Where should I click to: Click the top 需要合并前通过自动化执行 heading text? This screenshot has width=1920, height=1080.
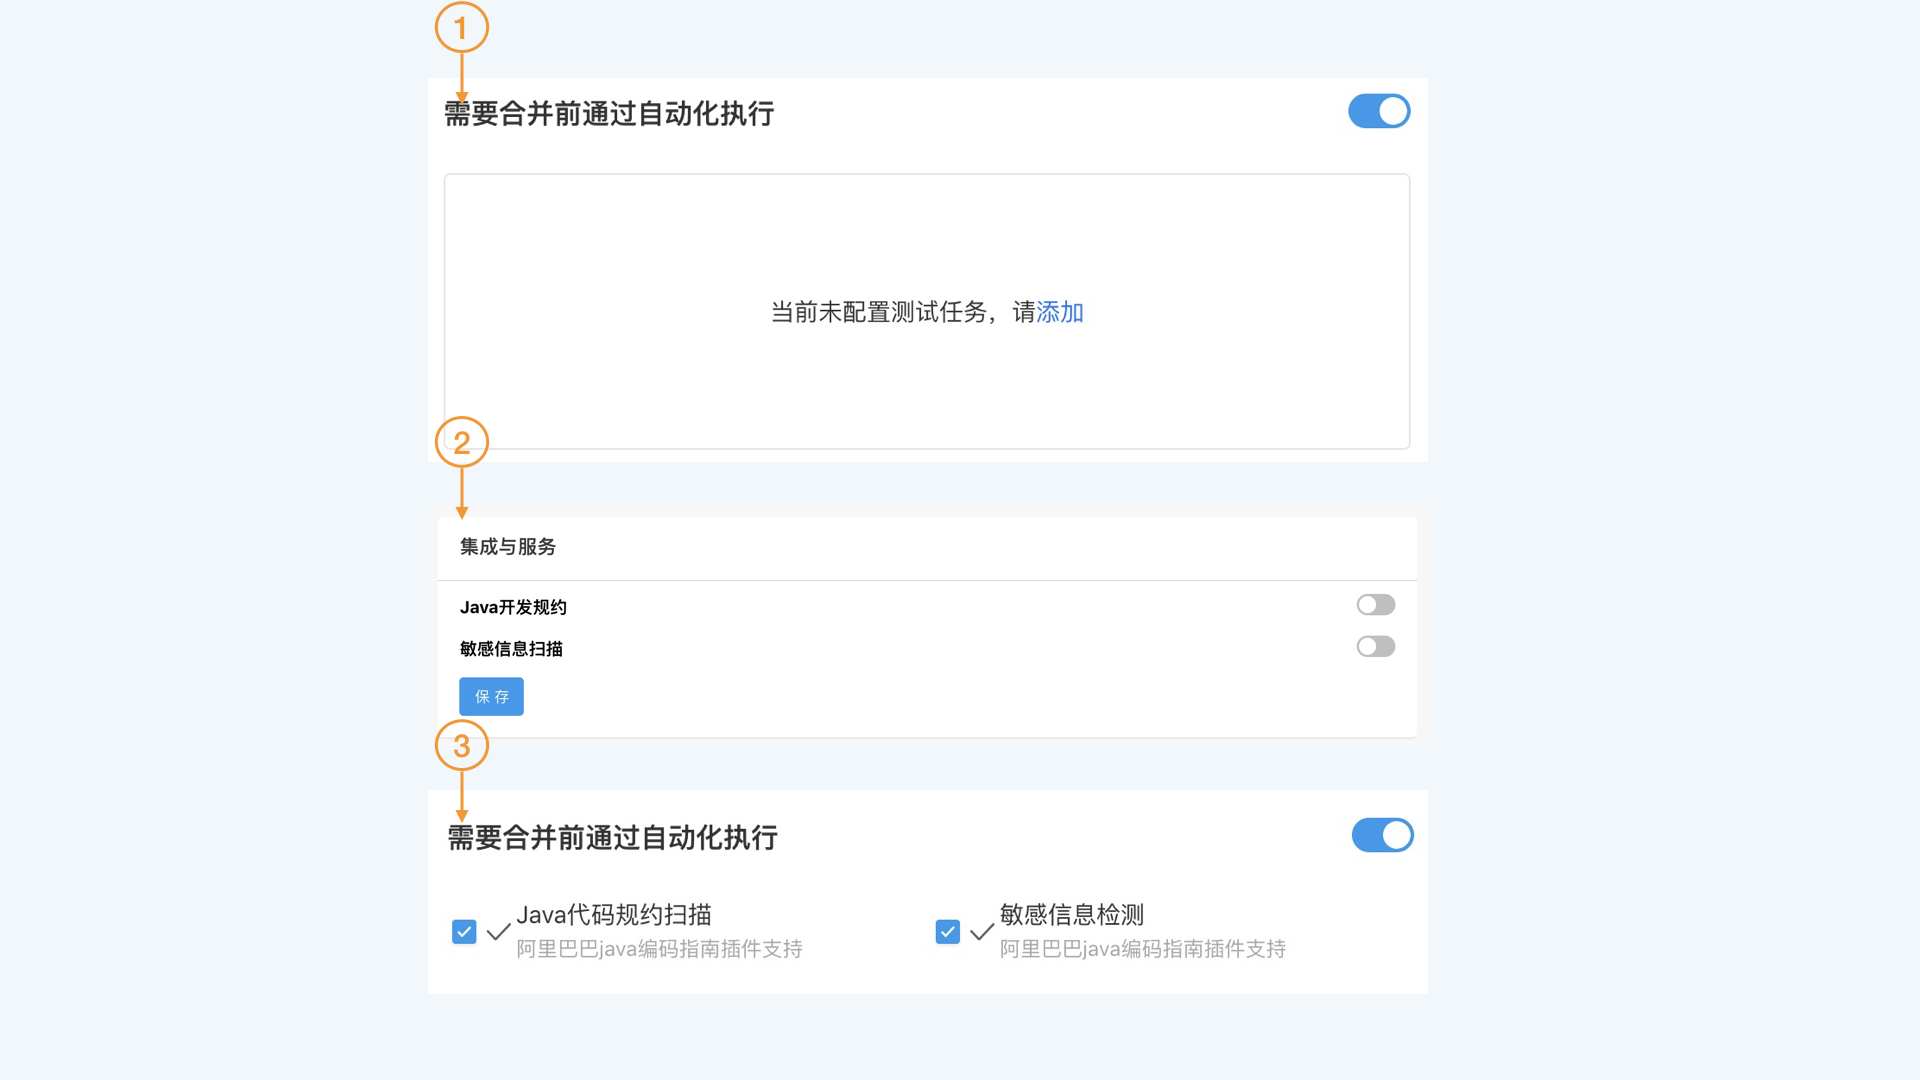pos(612,113)
